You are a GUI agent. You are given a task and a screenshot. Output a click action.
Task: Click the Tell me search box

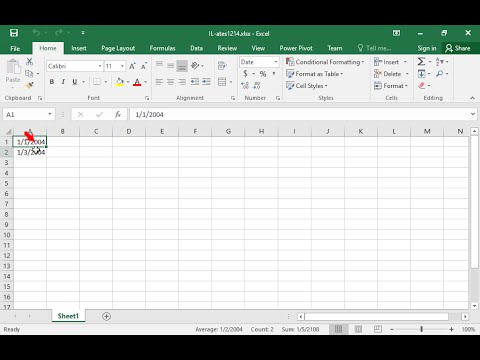coord(374,48)
